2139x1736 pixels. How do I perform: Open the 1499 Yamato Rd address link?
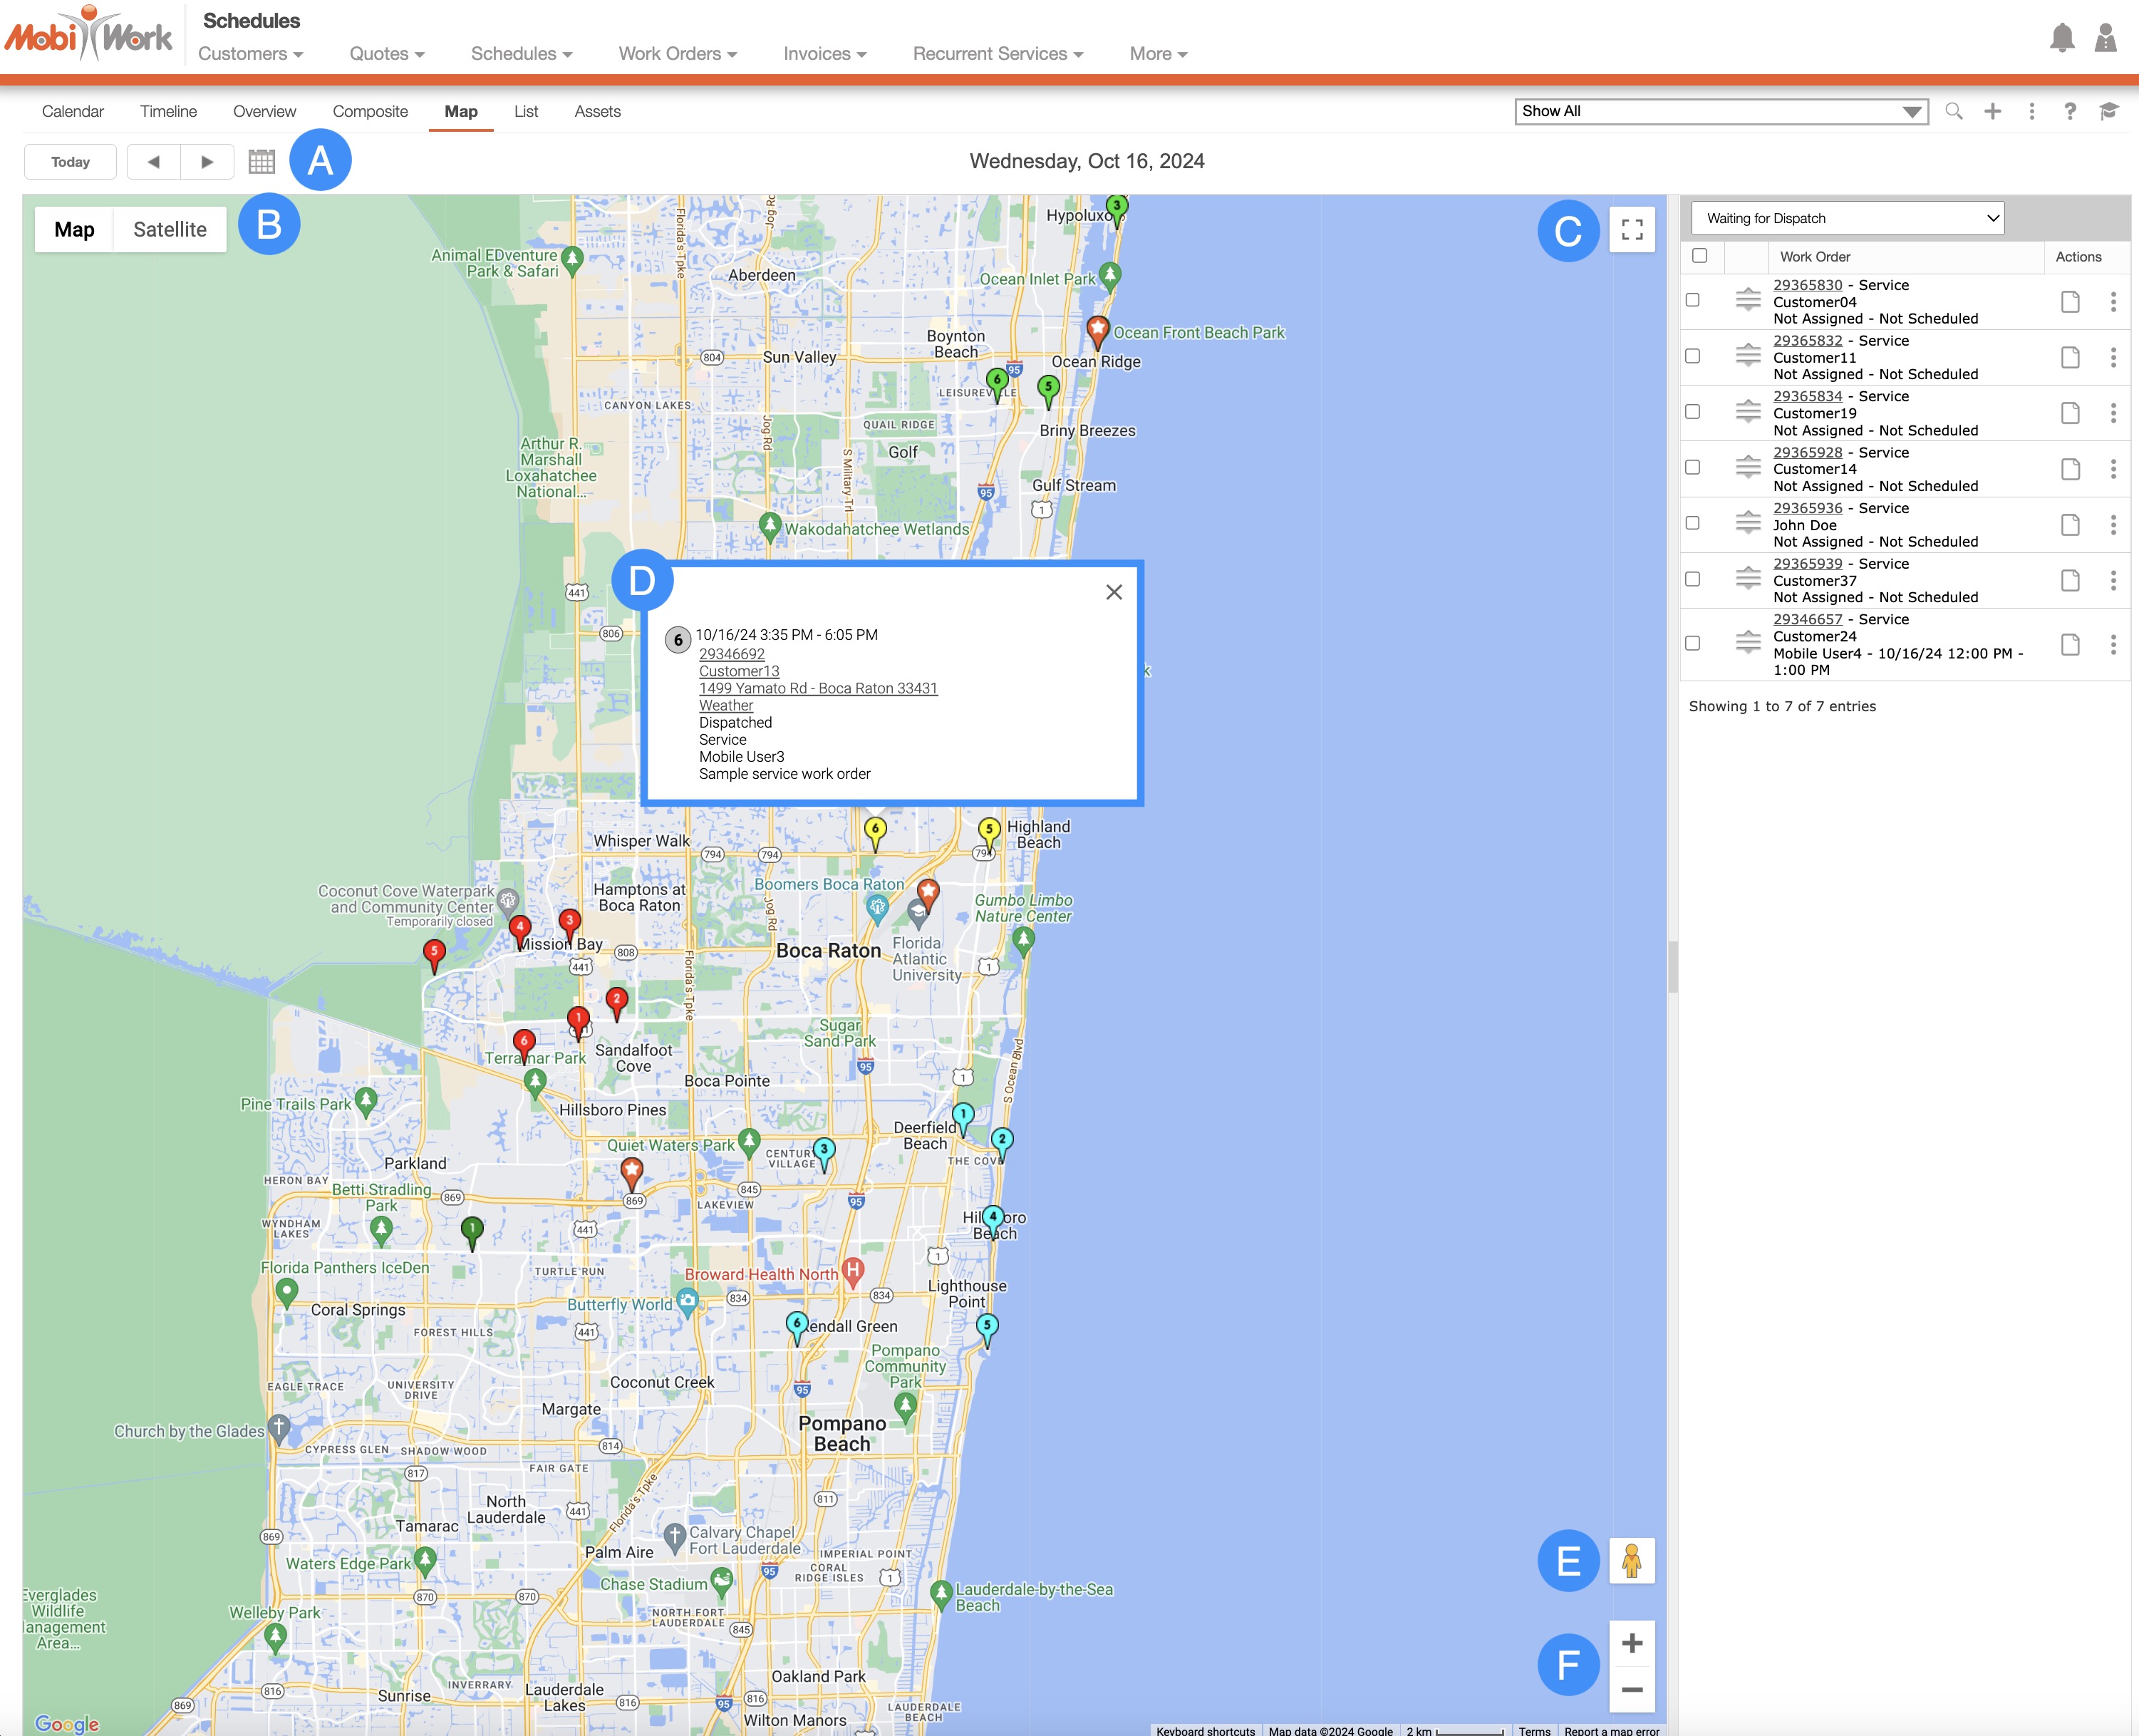[818, 688]
